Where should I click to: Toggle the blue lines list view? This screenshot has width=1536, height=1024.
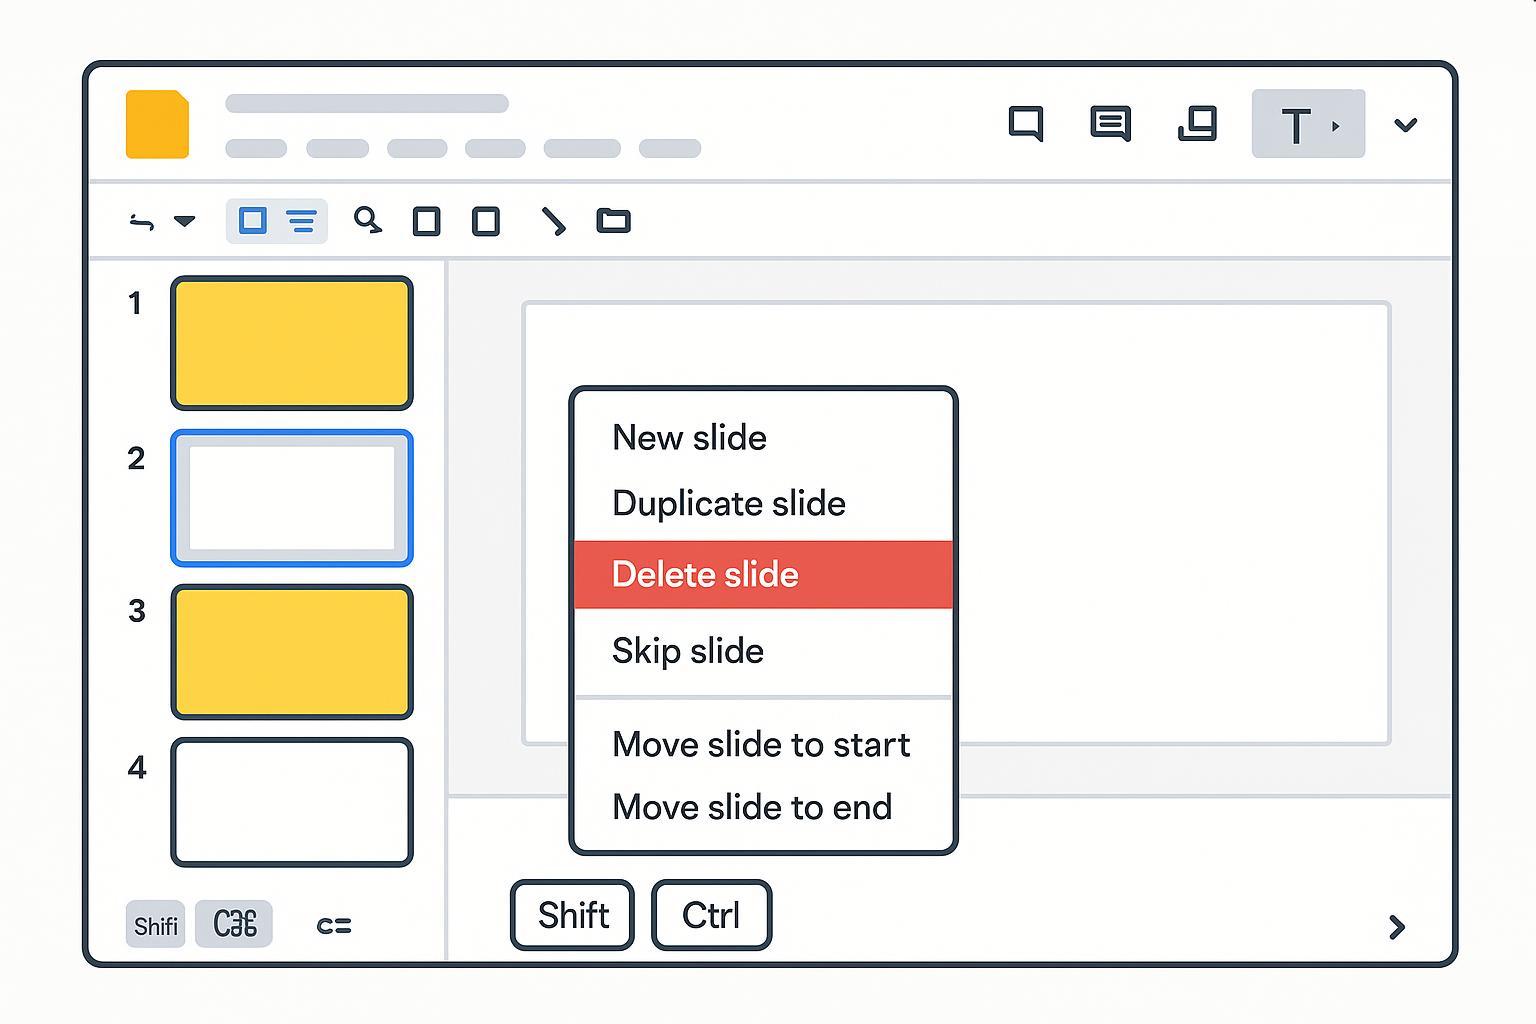coord(301,221)
